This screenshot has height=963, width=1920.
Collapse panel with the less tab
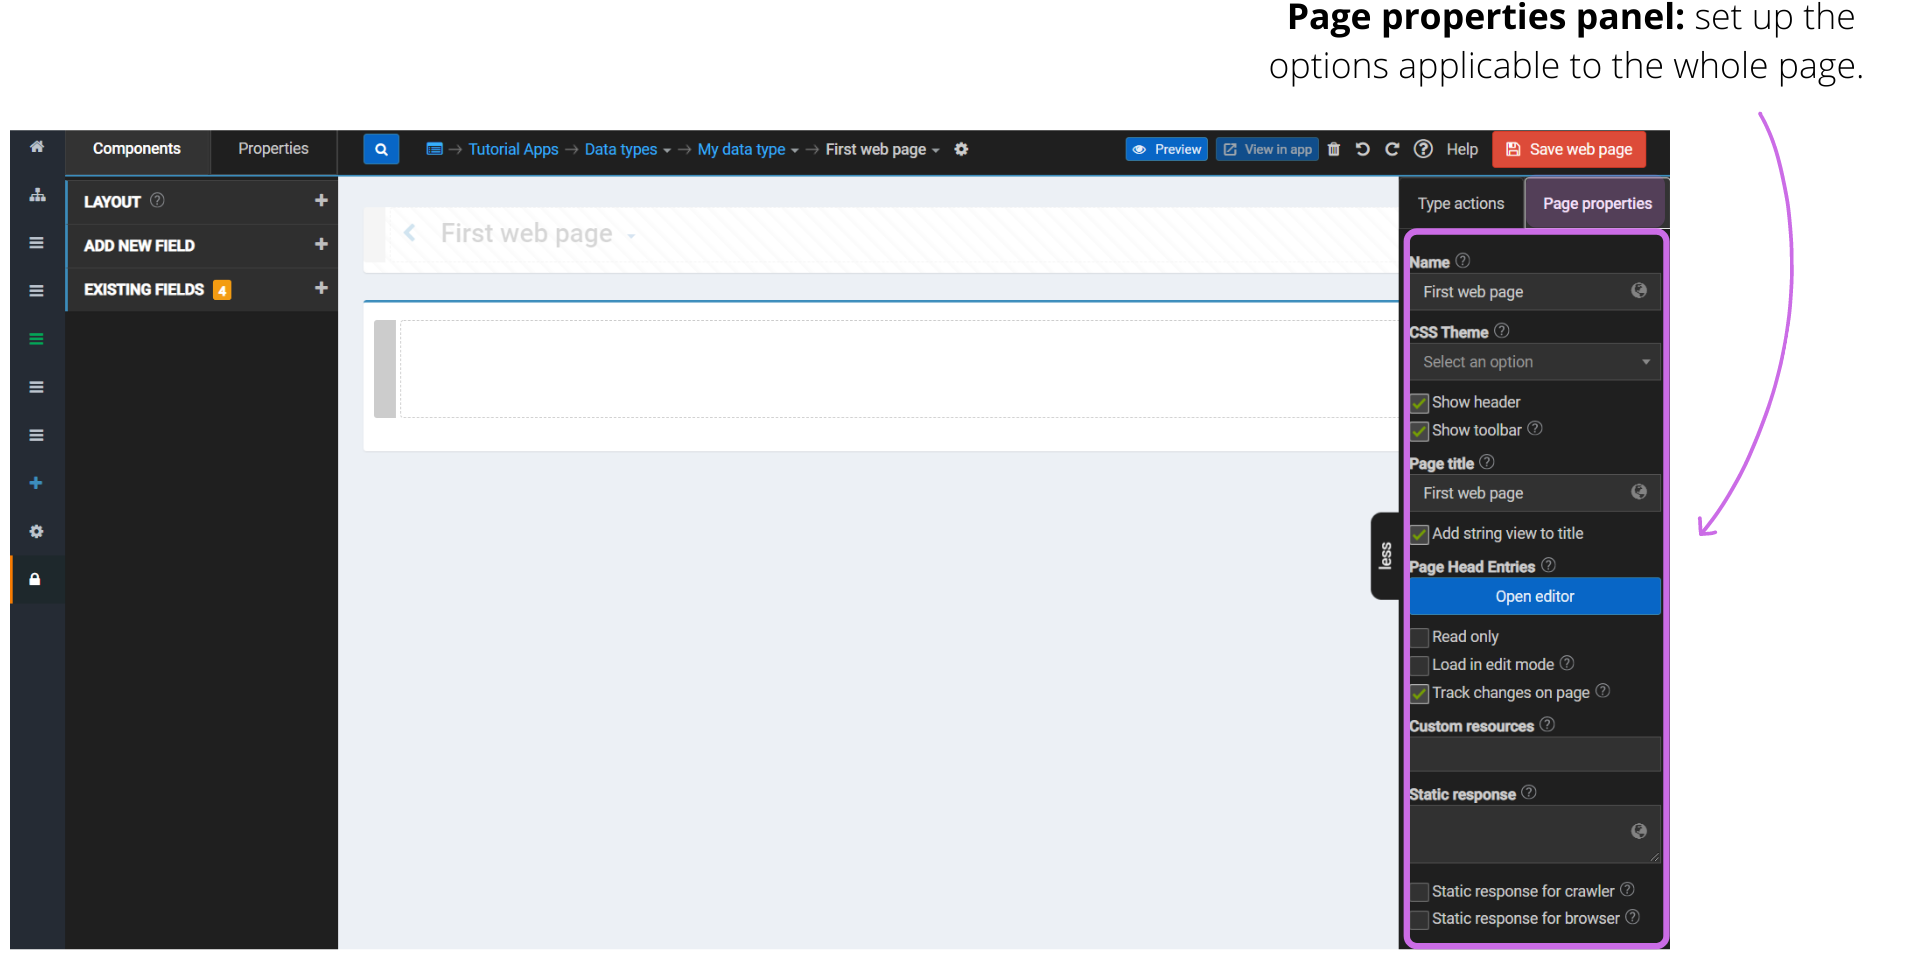(1385, 556)
